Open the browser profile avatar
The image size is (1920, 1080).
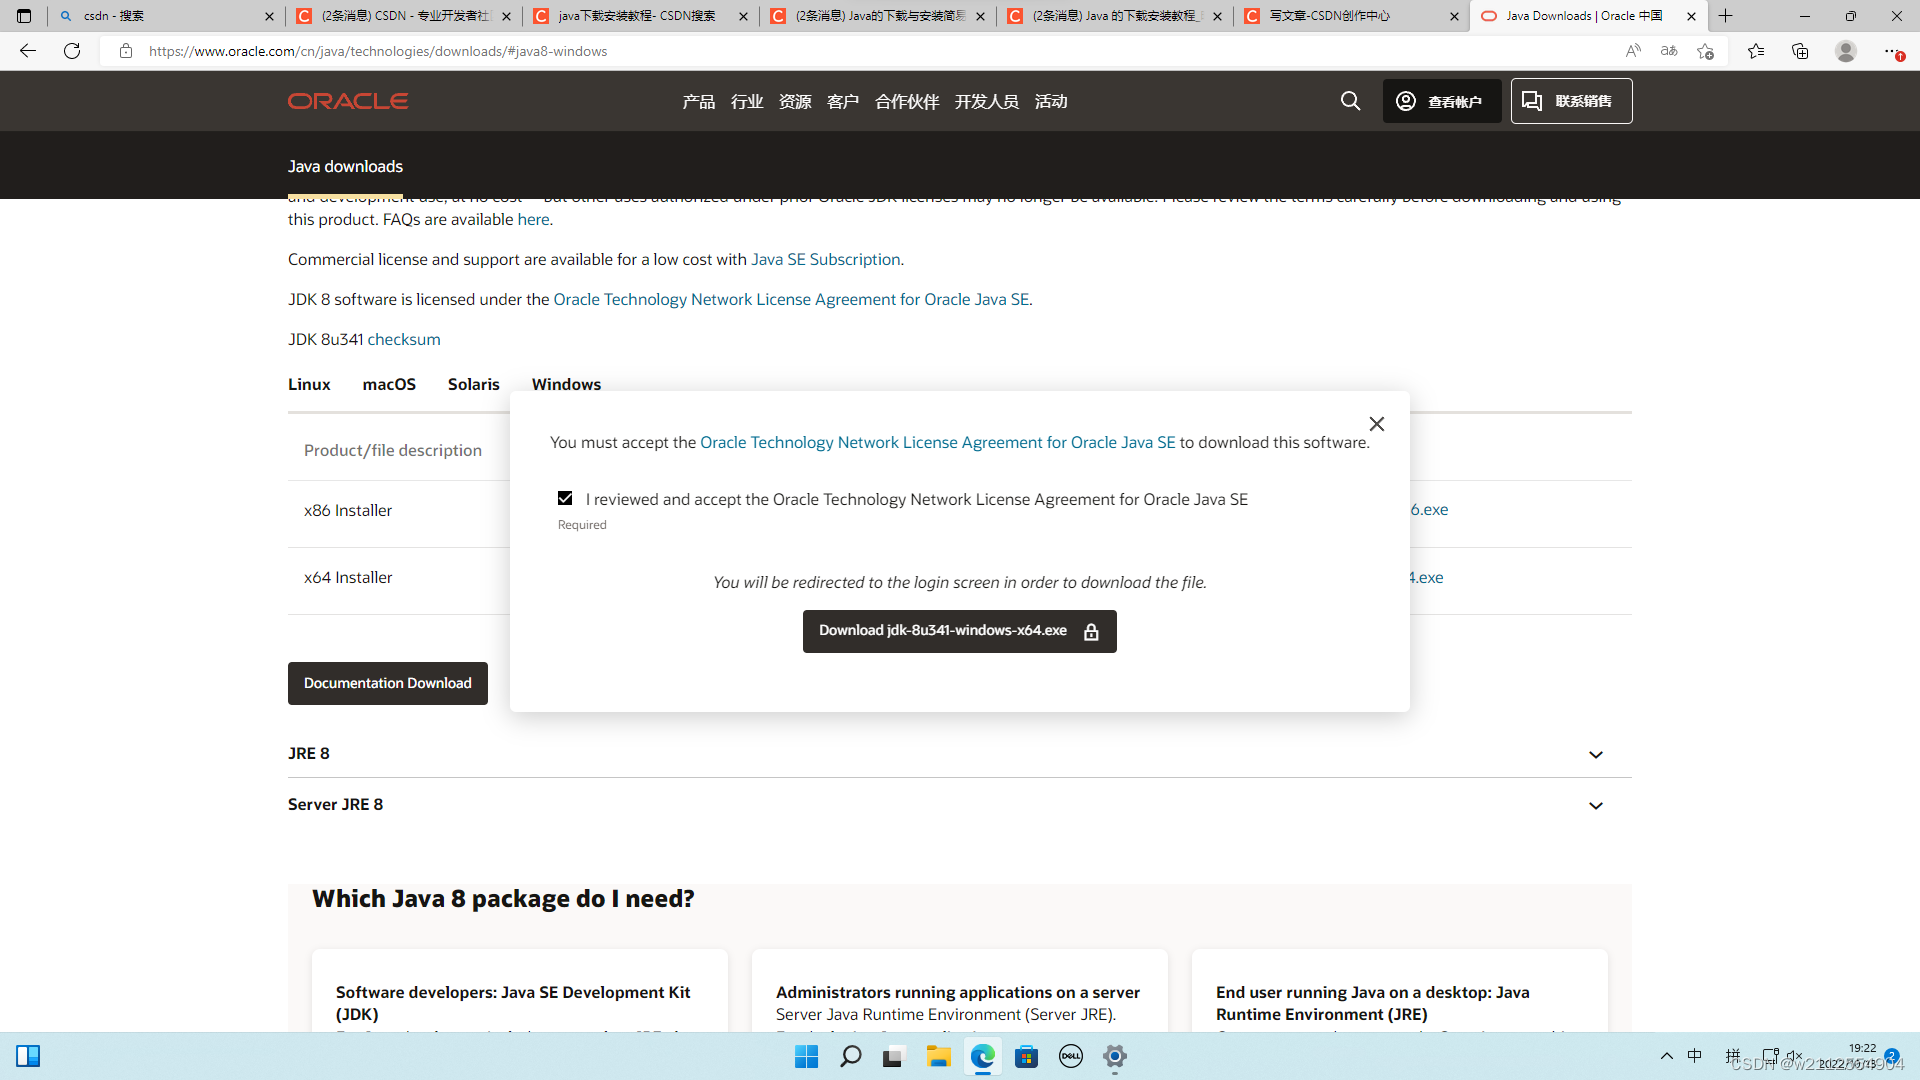(x=1846, y=51)
